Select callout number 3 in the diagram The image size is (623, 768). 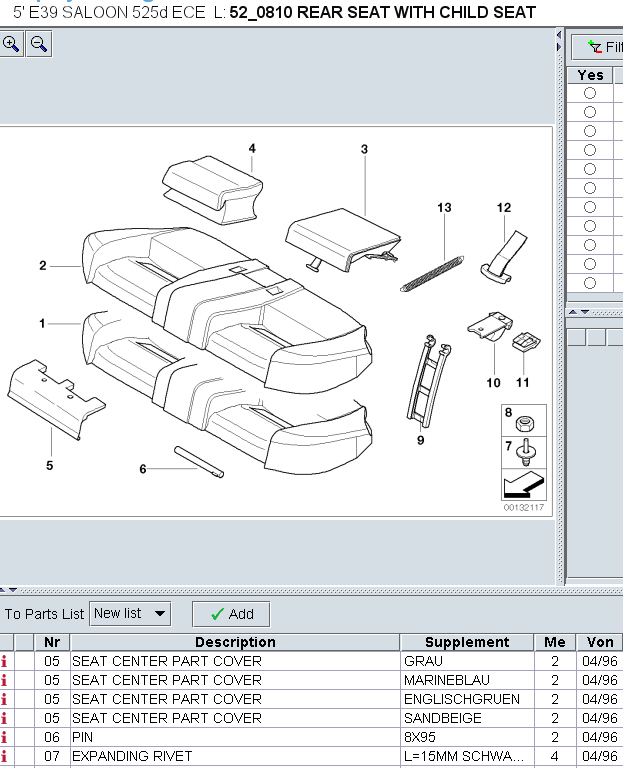click(x=364, y=149)
